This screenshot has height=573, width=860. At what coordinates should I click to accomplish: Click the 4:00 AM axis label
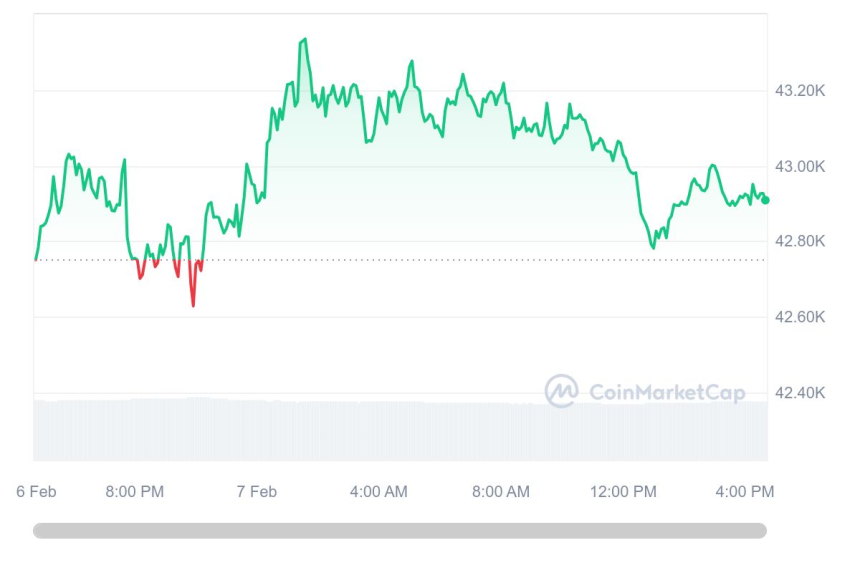378,491
